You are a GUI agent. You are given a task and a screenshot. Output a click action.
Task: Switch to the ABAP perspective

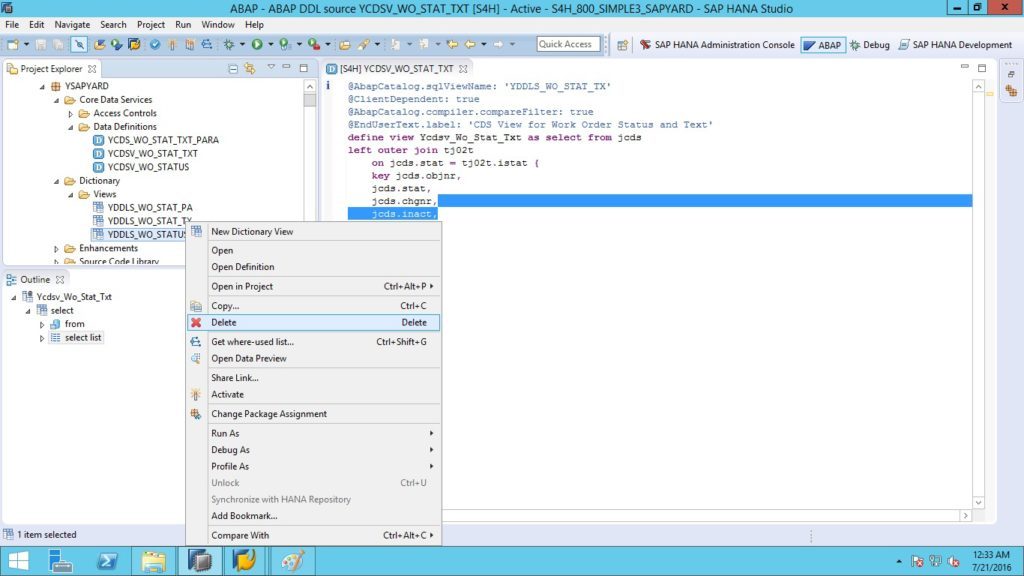[822, 45]
